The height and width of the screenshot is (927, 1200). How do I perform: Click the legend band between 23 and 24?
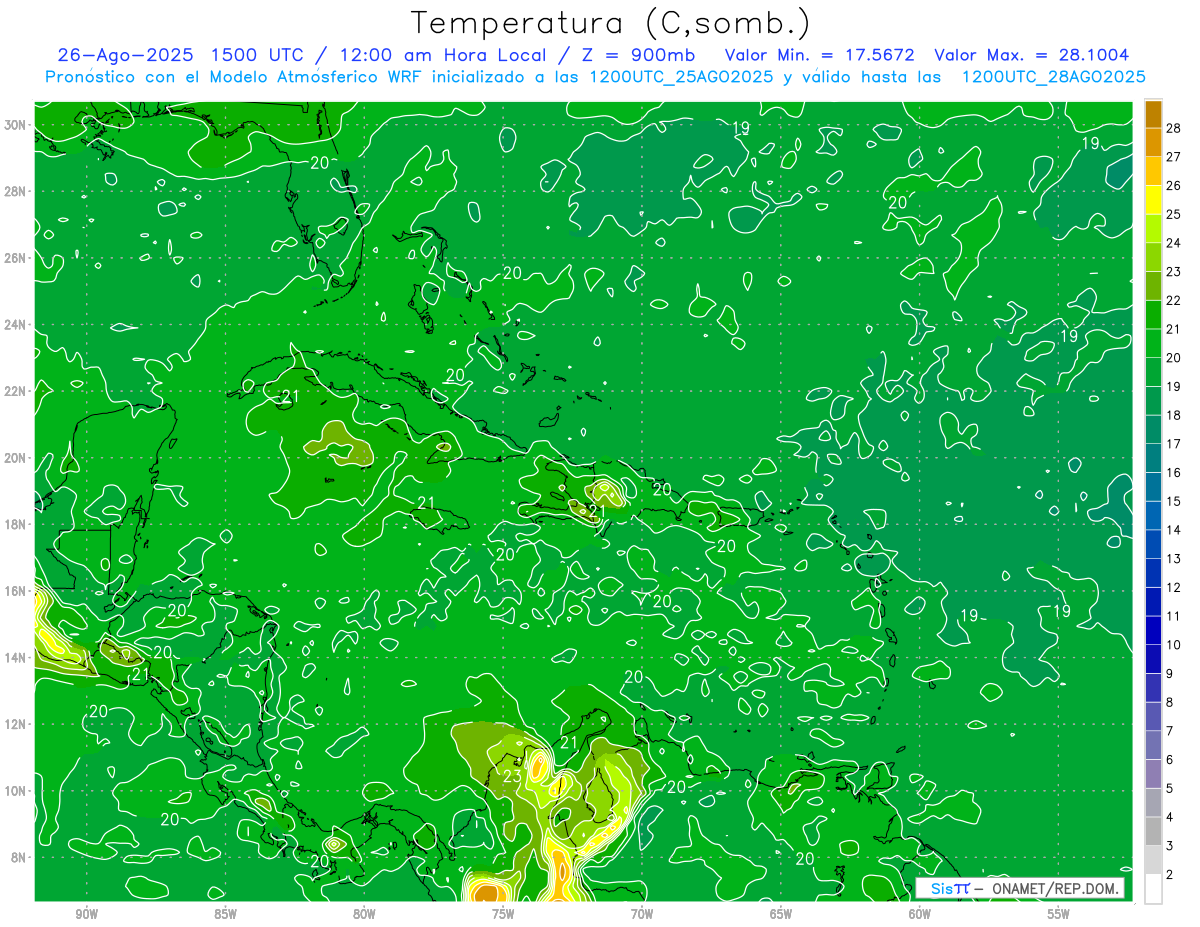1153,257
